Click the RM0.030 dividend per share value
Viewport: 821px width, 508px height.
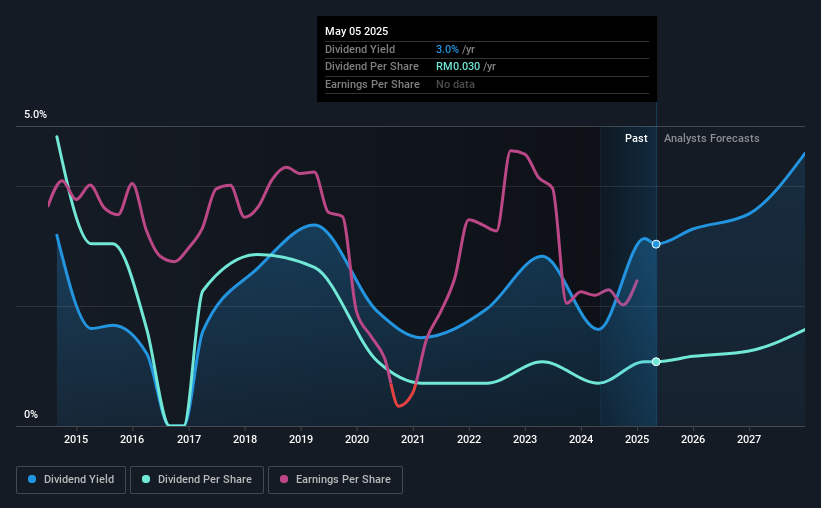click(x=458, y=67)
